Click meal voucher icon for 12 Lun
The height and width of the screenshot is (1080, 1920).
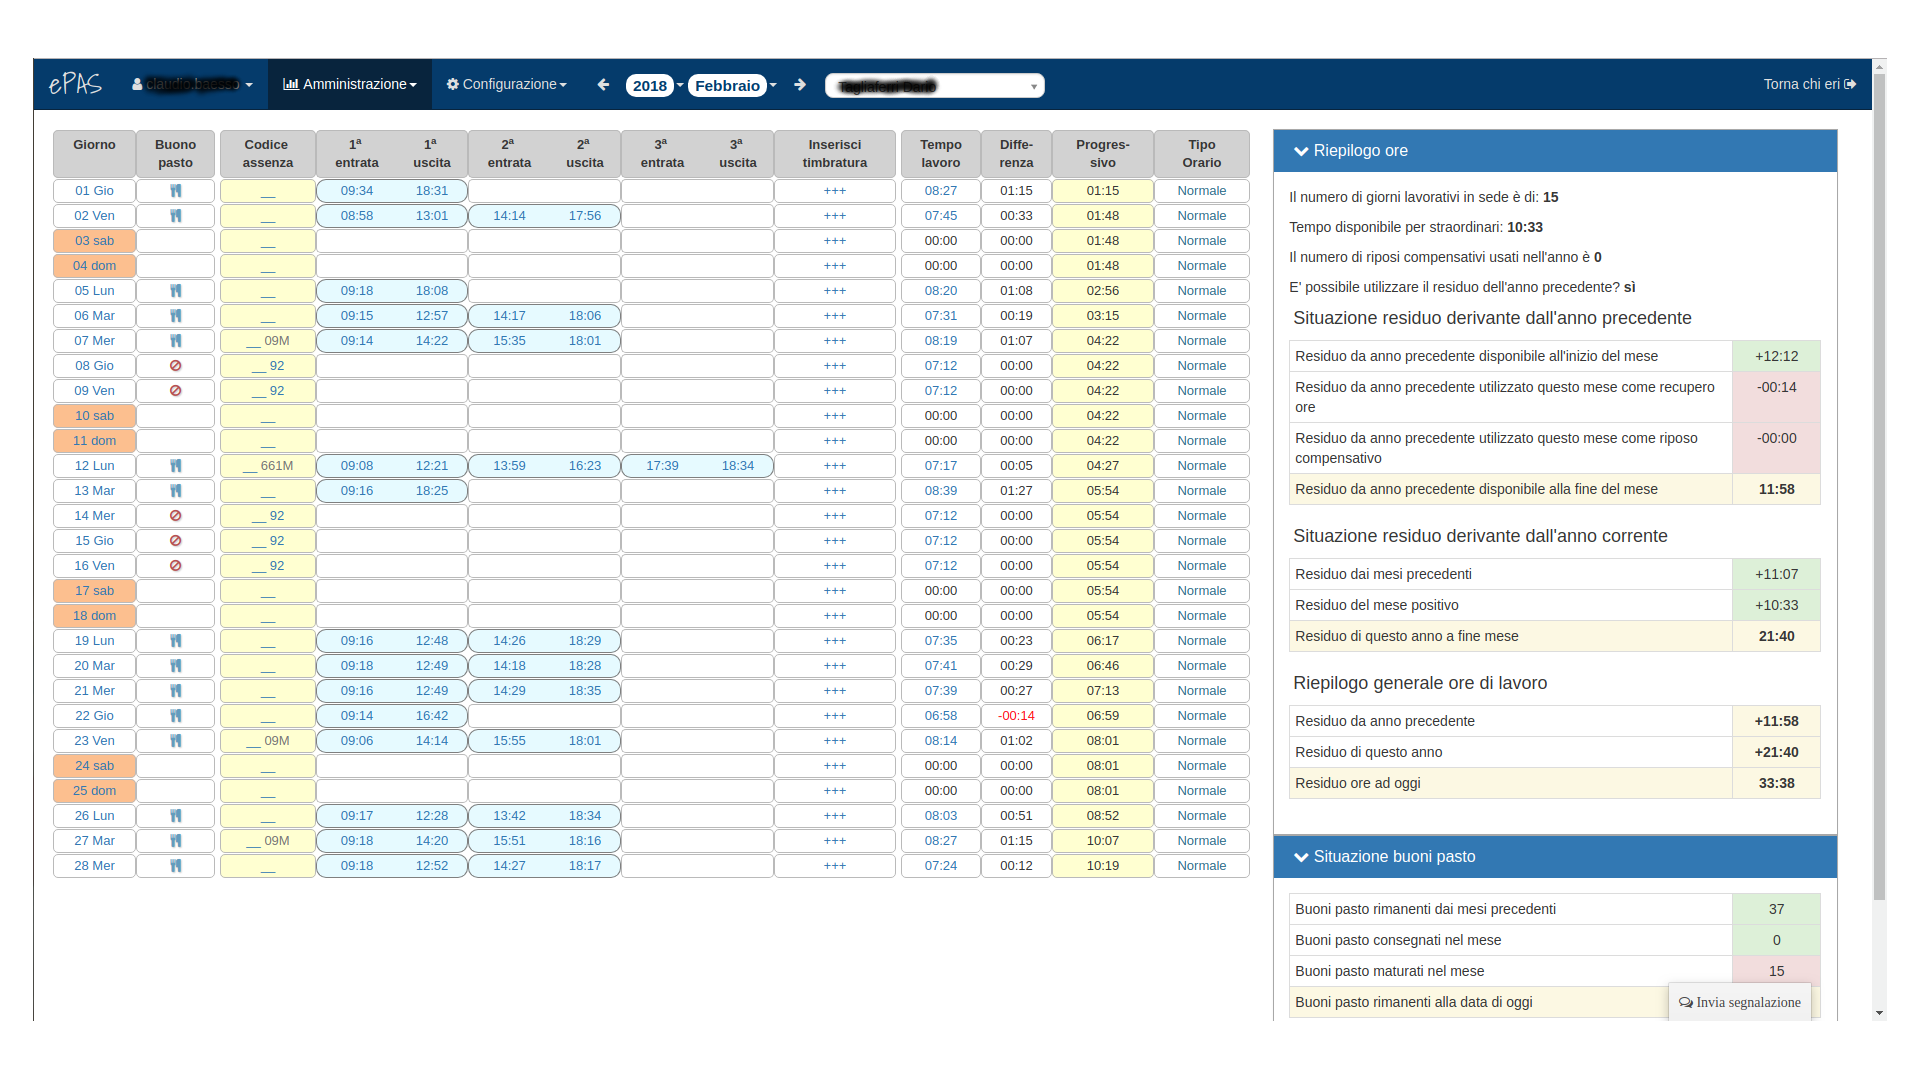click(x=175, y=466)
